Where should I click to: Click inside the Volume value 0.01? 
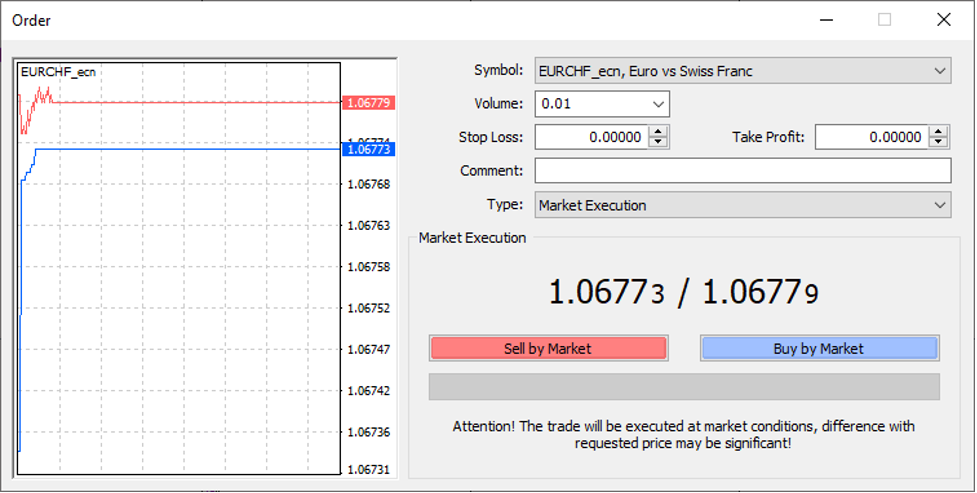pos(590,104)
